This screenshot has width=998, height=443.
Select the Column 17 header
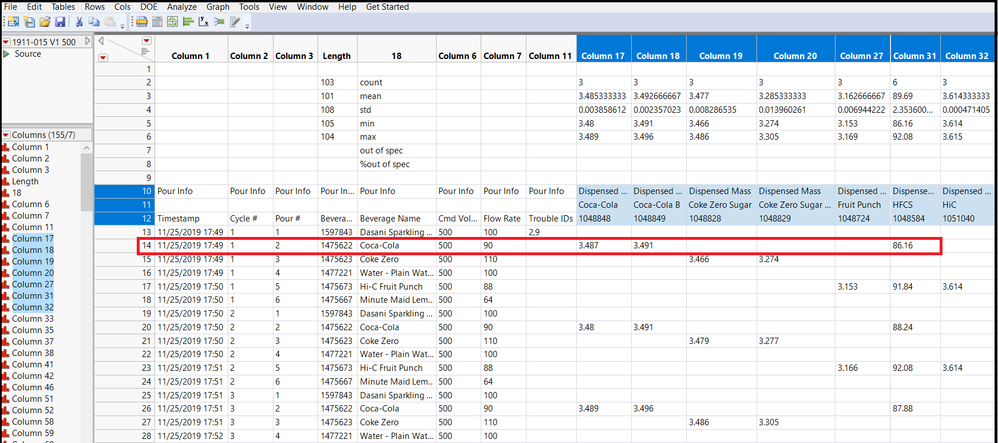[603, 55]
